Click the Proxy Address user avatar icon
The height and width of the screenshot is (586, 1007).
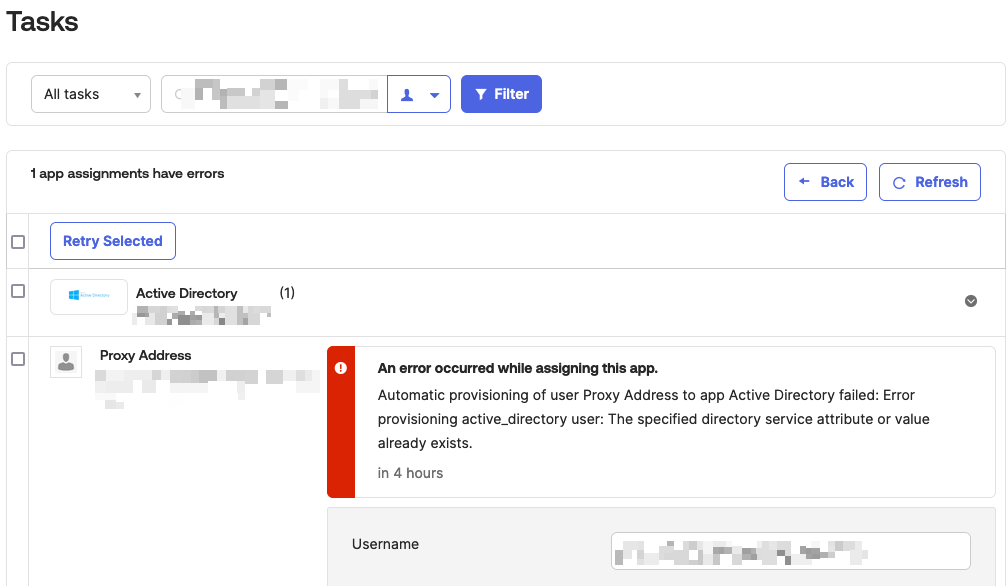[66, 362]
